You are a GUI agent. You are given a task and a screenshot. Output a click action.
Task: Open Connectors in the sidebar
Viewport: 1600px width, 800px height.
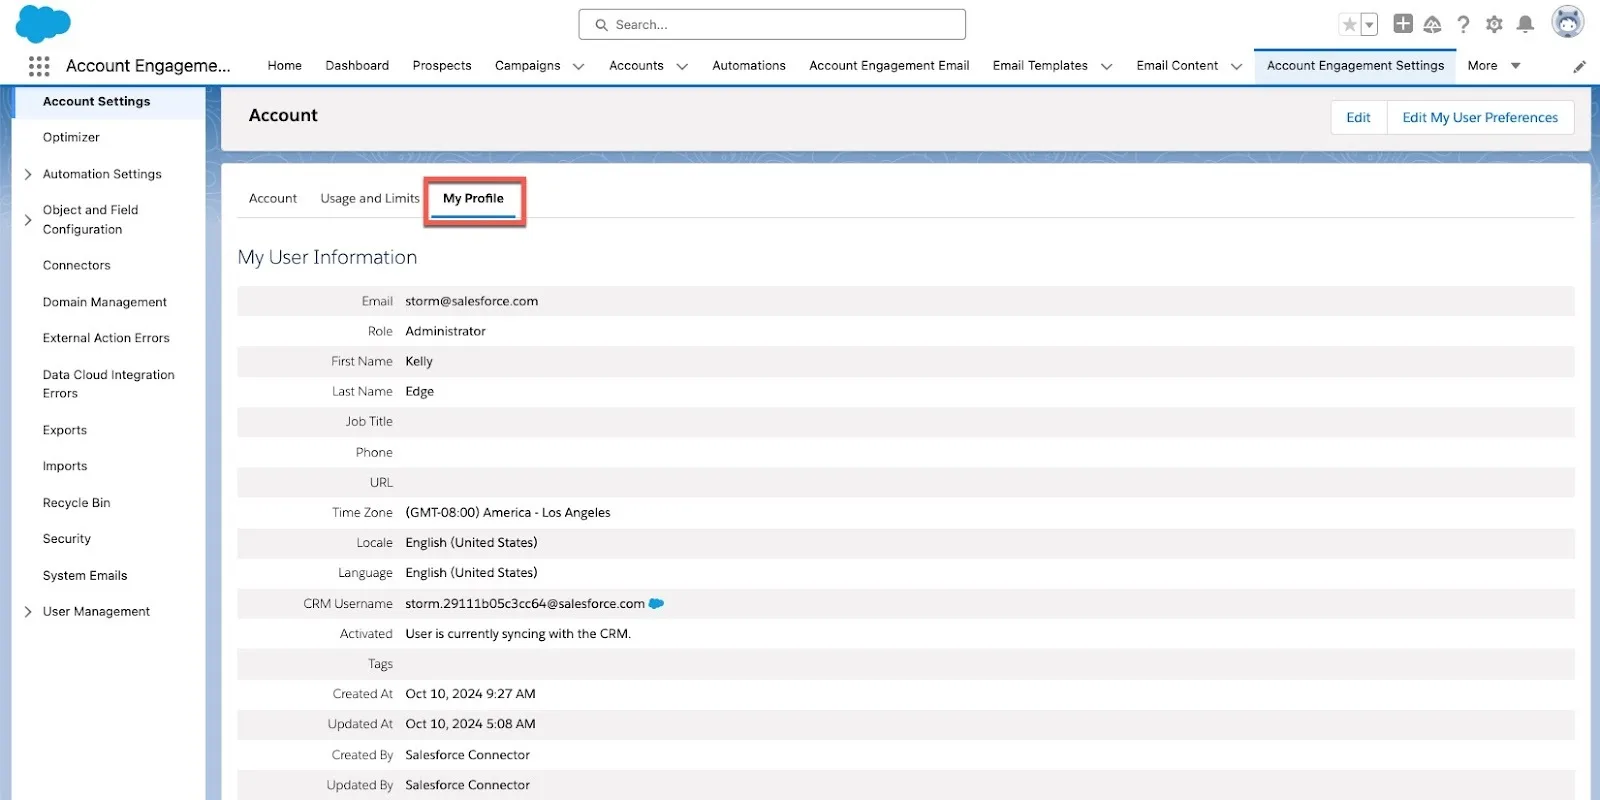pos(77,266)
